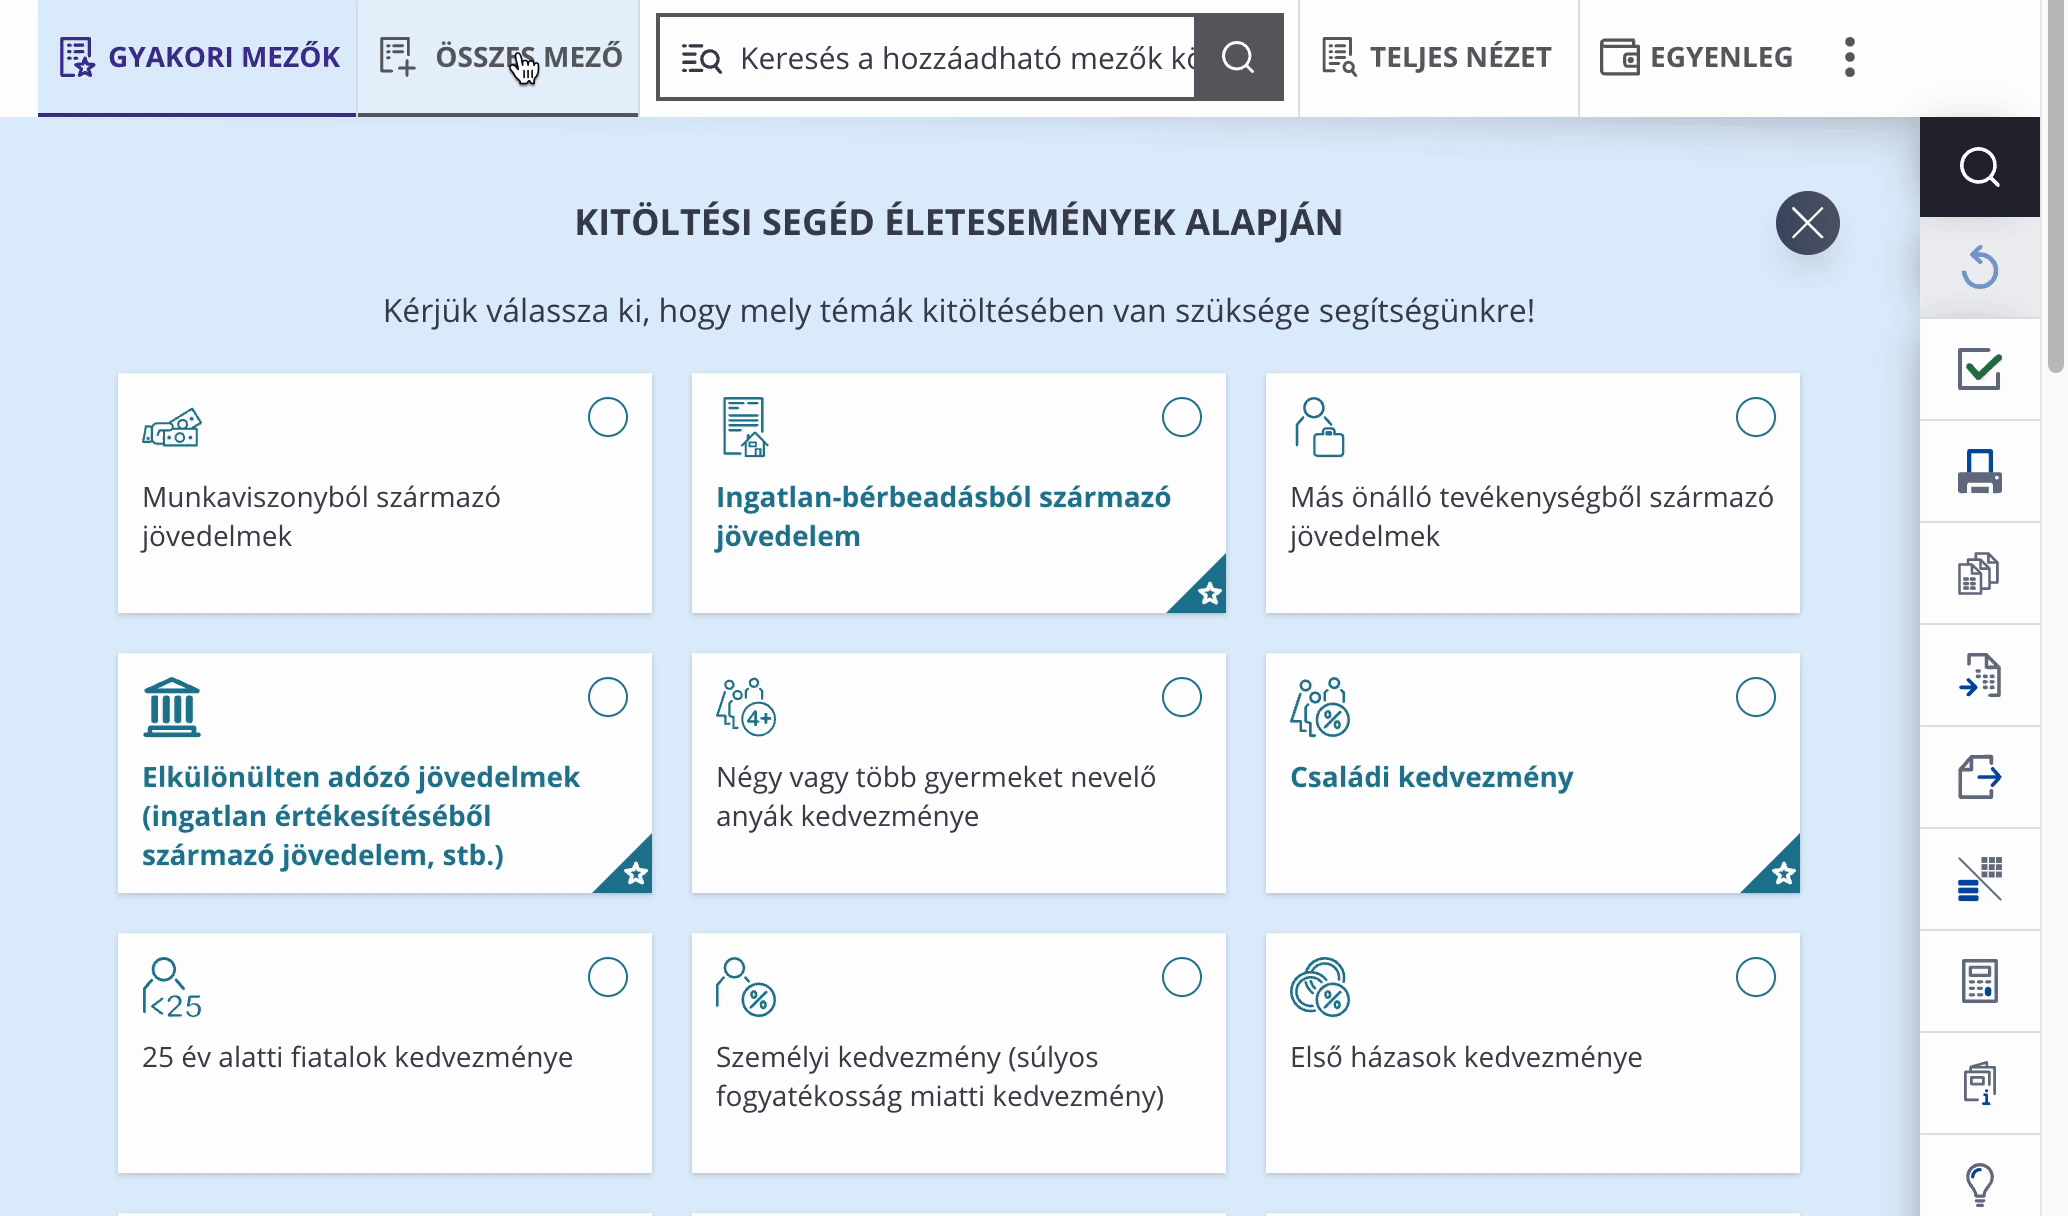
Task: Click Négy vagy több gyermeket nevelő anyák text
Action: 936,796
